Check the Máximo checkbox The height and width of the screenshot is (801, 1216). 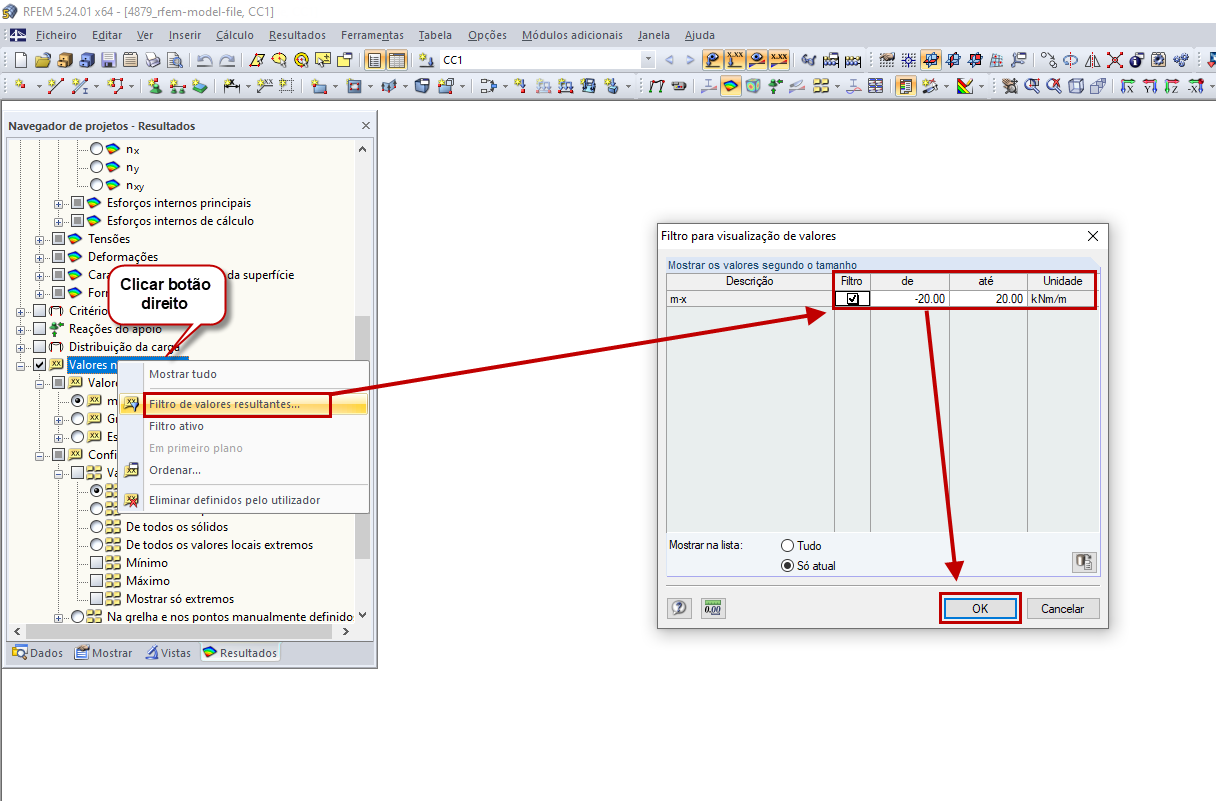(96, 581)
